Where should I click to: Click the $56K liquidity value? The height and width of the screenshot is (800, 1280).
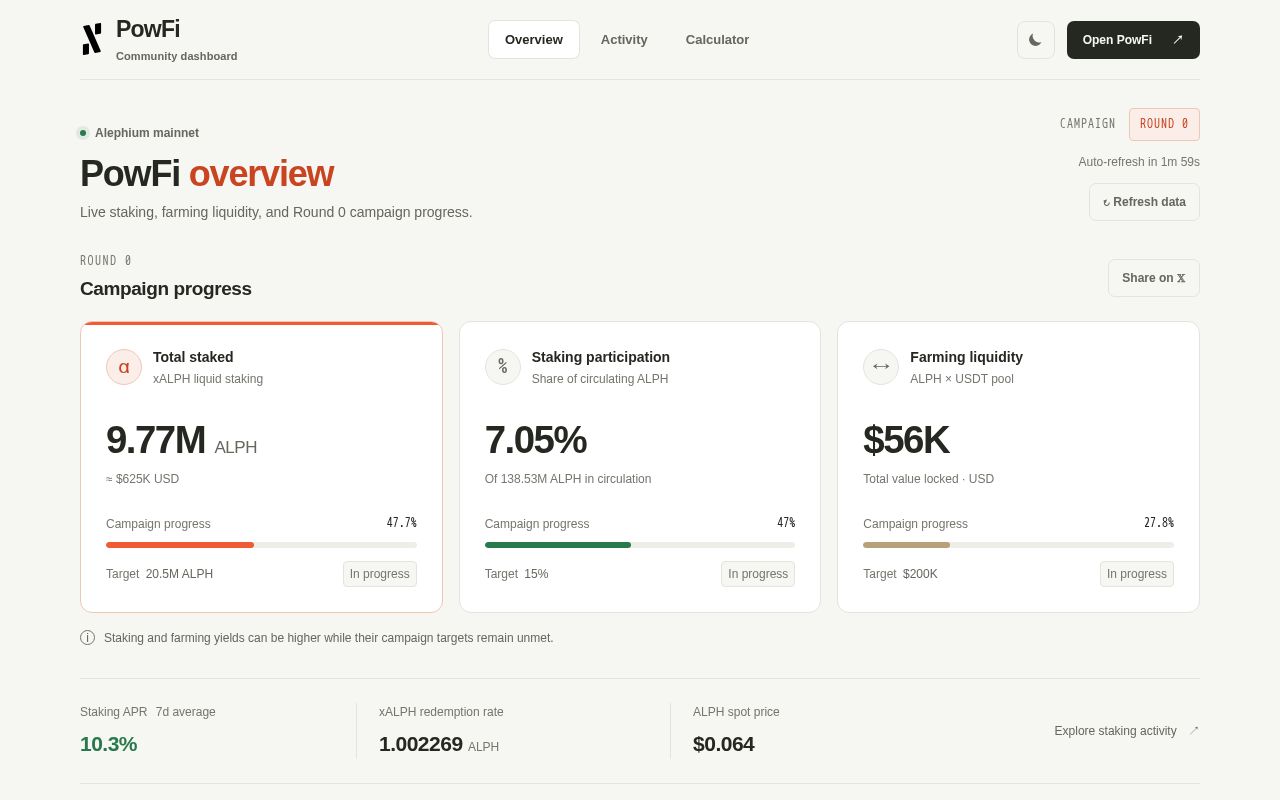coord(906,440)
